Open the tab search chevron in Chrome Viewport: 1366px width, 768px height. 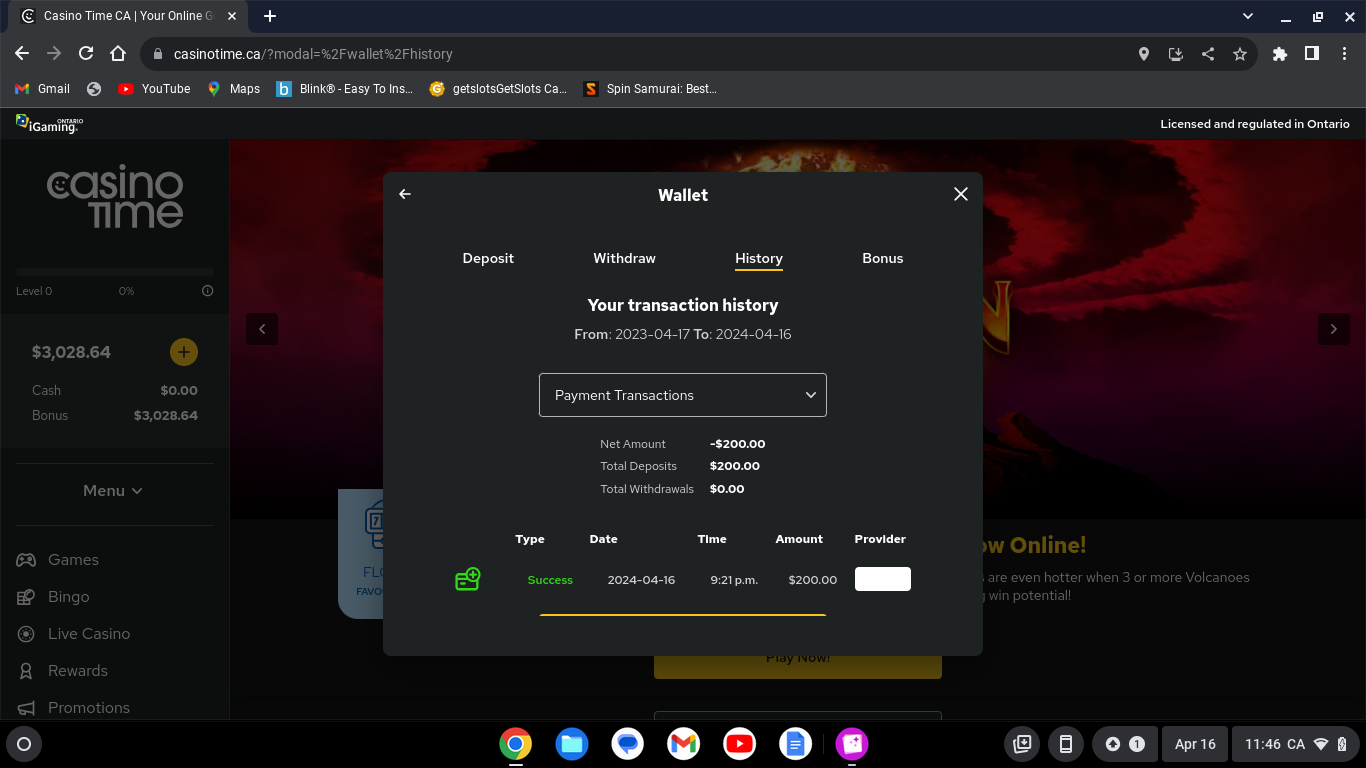[1248, 16]
